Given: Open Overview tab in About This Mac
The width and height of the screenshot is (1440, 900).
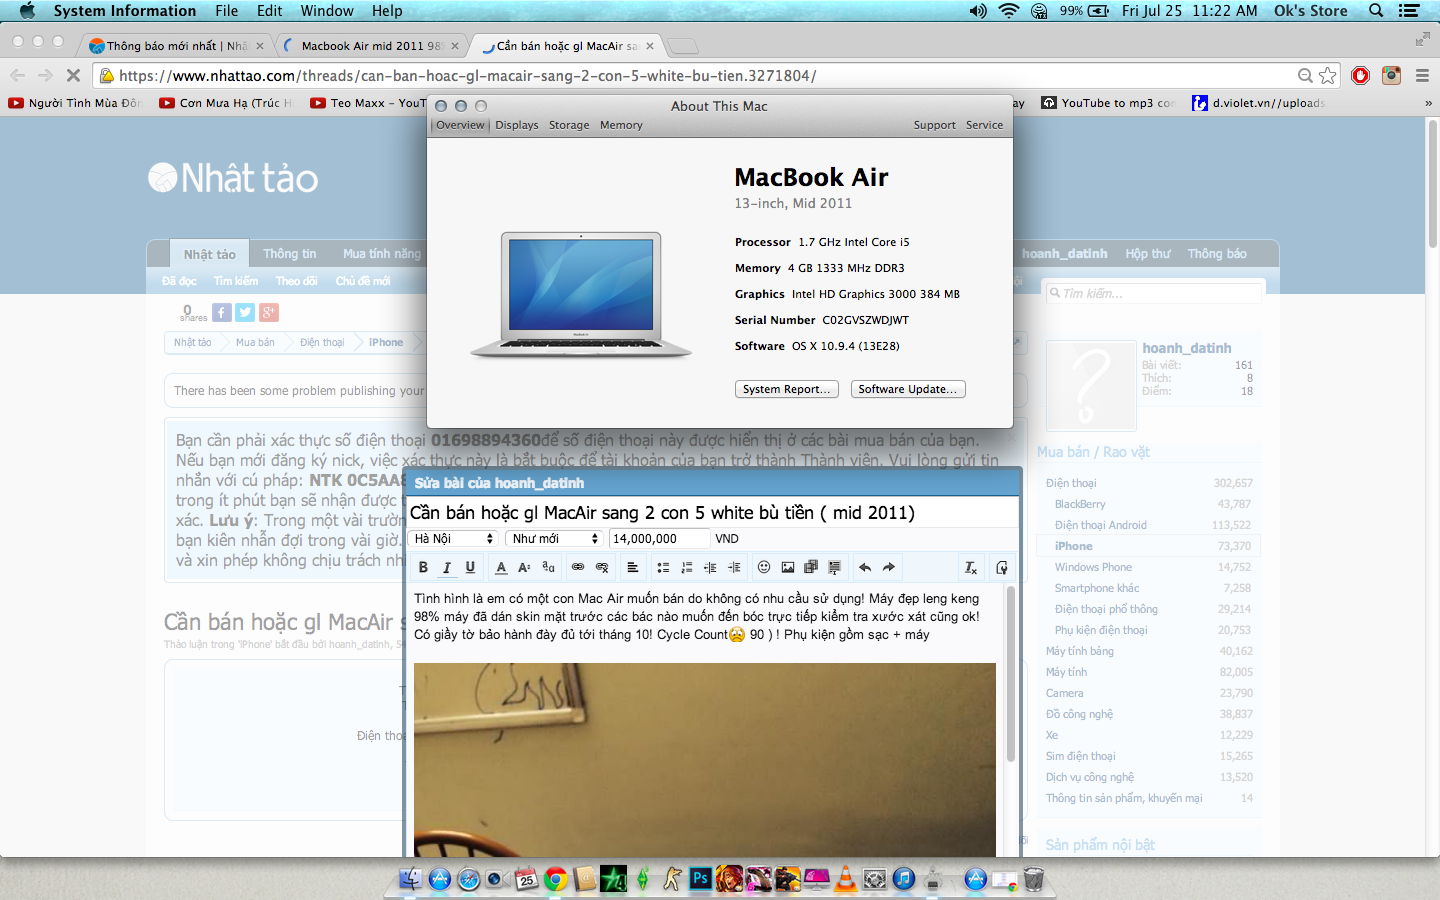Looking at the screenshot, I should click(x=460, y=125).
